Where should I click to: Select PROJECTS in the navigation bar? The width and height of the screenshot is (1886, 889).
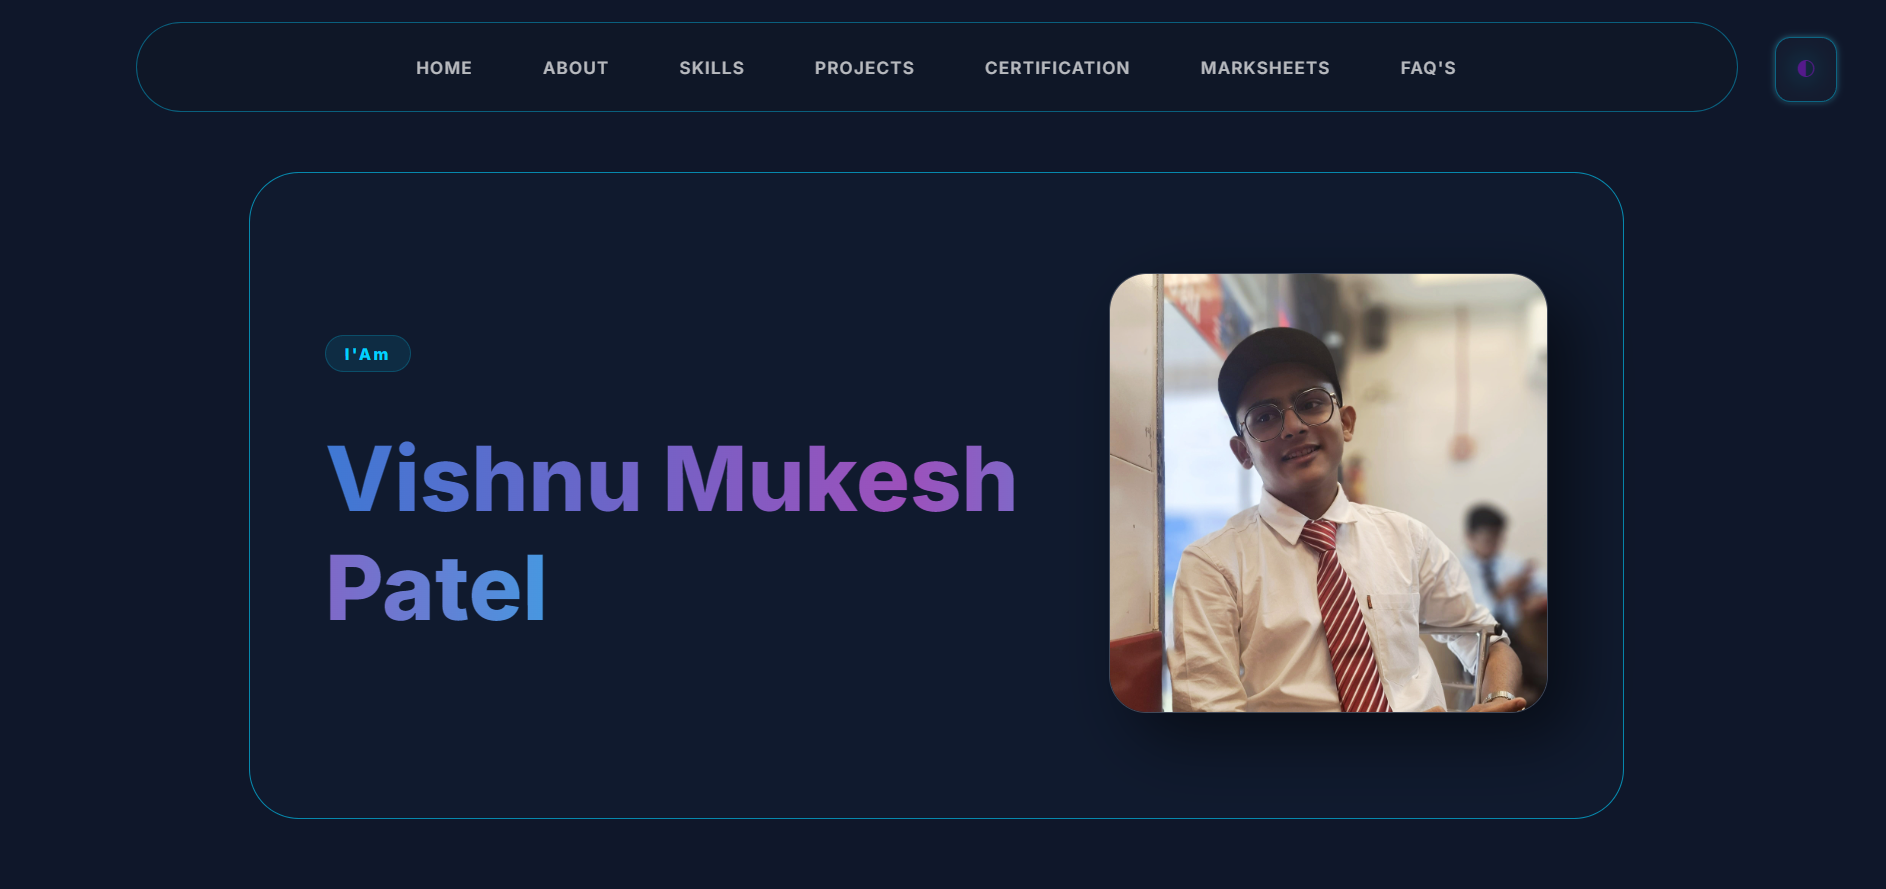coord(864,68)
